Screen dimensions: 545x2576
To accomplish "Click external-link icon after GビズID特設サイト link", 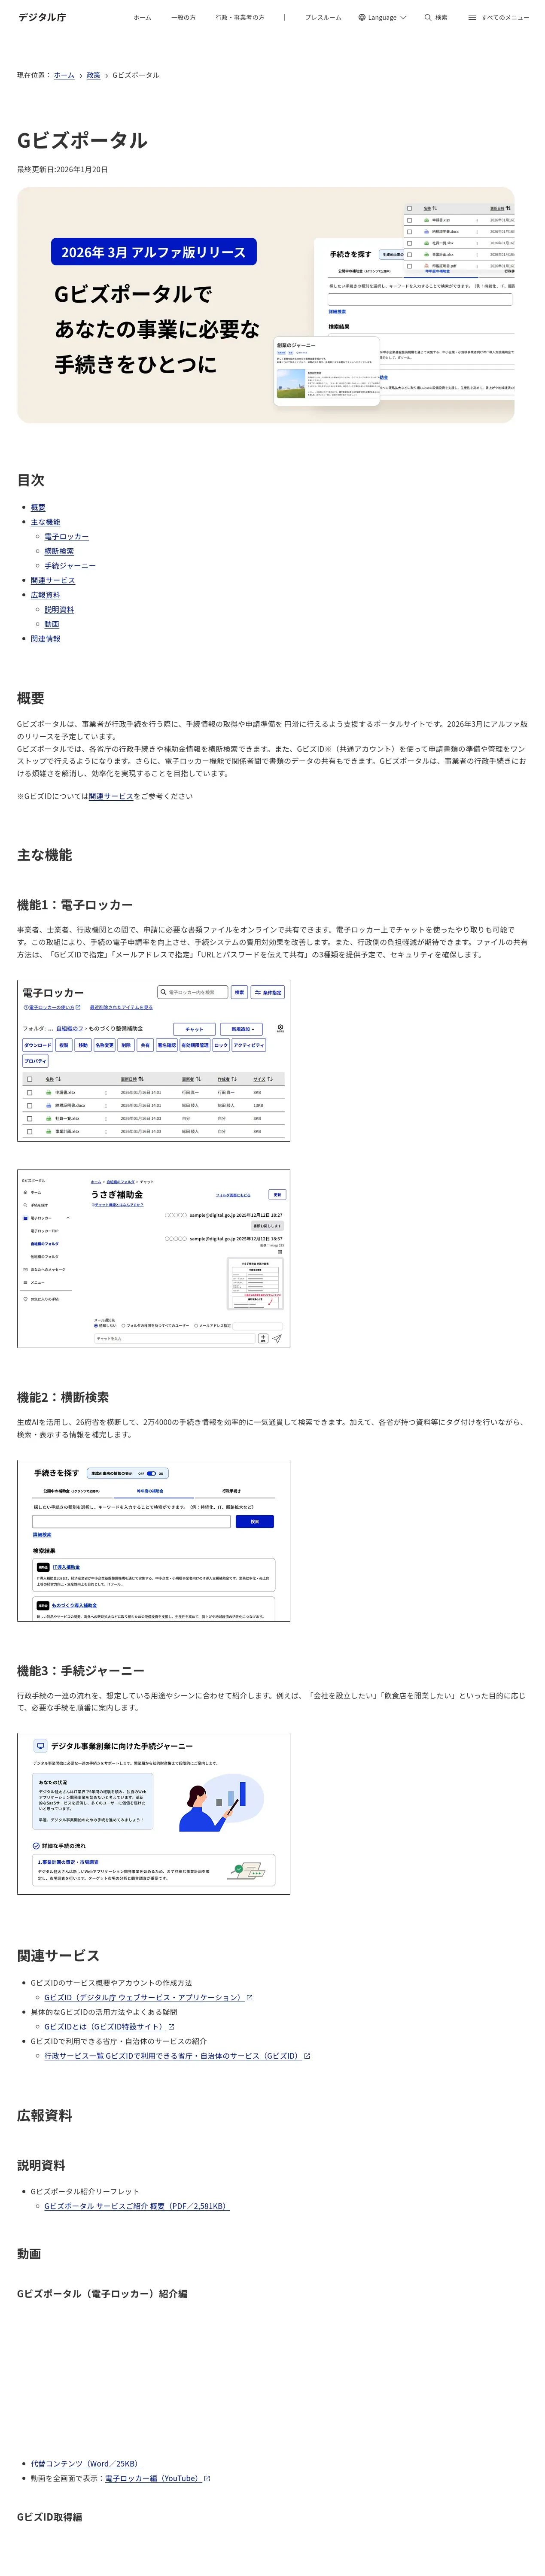I will coord(172,2026).
